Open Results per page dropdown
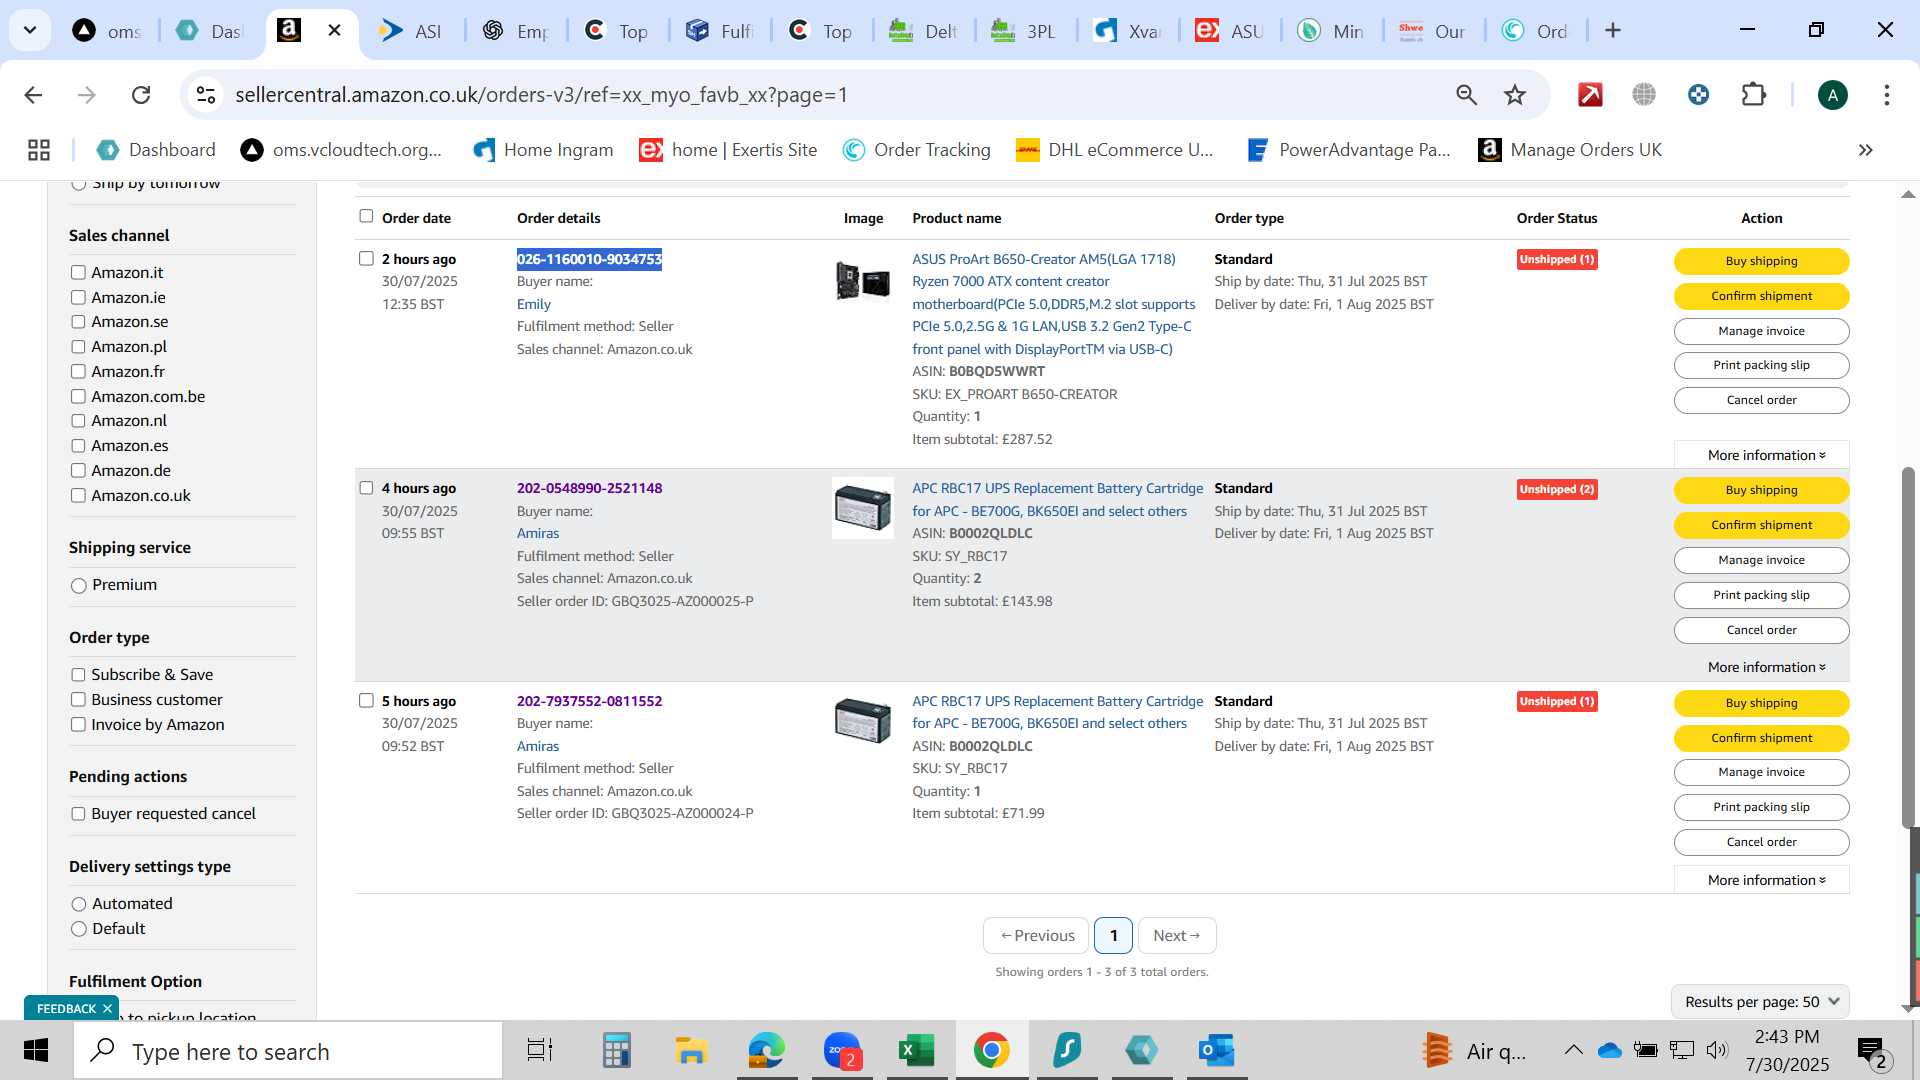This screenshot has height=1080, width=1920. [1760, 1002]
